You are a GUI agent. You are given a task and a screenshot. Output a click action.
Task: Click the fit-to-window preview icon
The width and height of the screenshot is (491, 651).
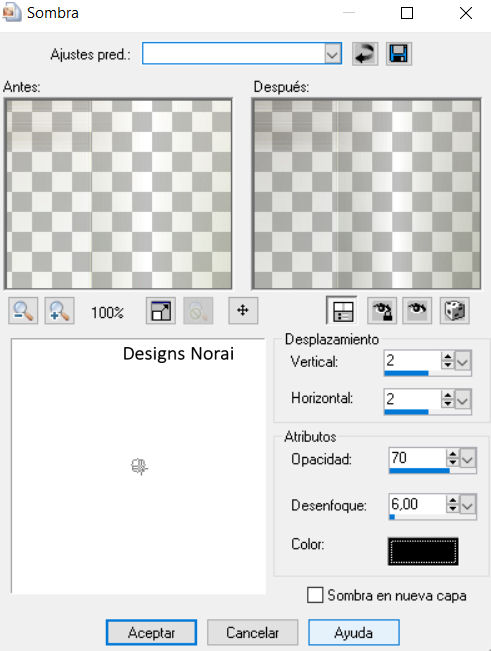click(161, 311)
